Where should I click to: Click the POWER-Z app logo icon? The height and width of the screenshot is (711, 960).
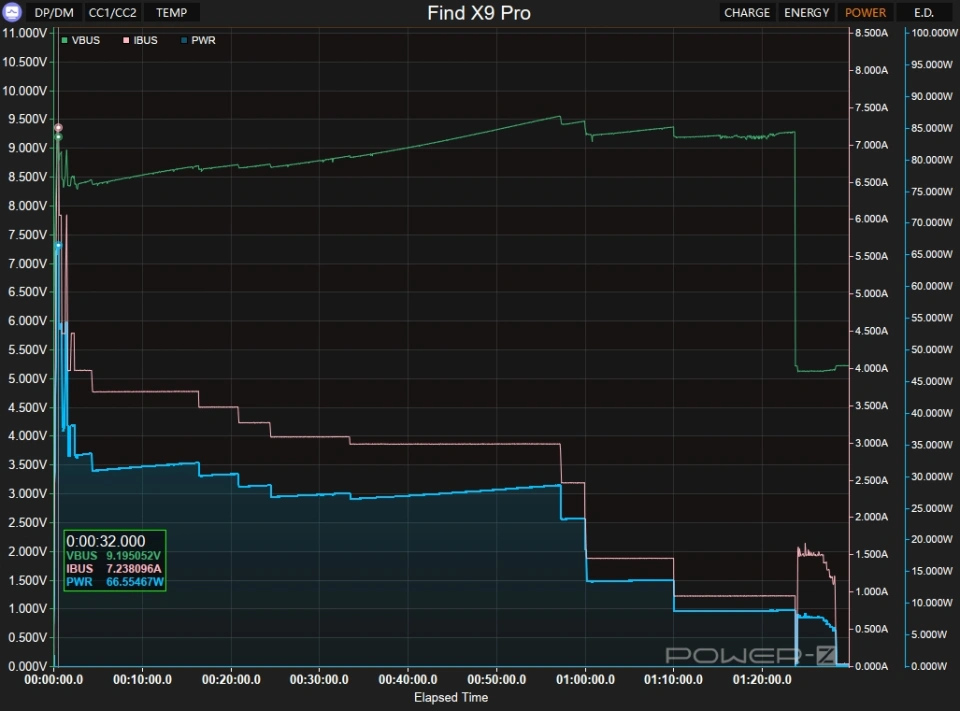[14, 13]
